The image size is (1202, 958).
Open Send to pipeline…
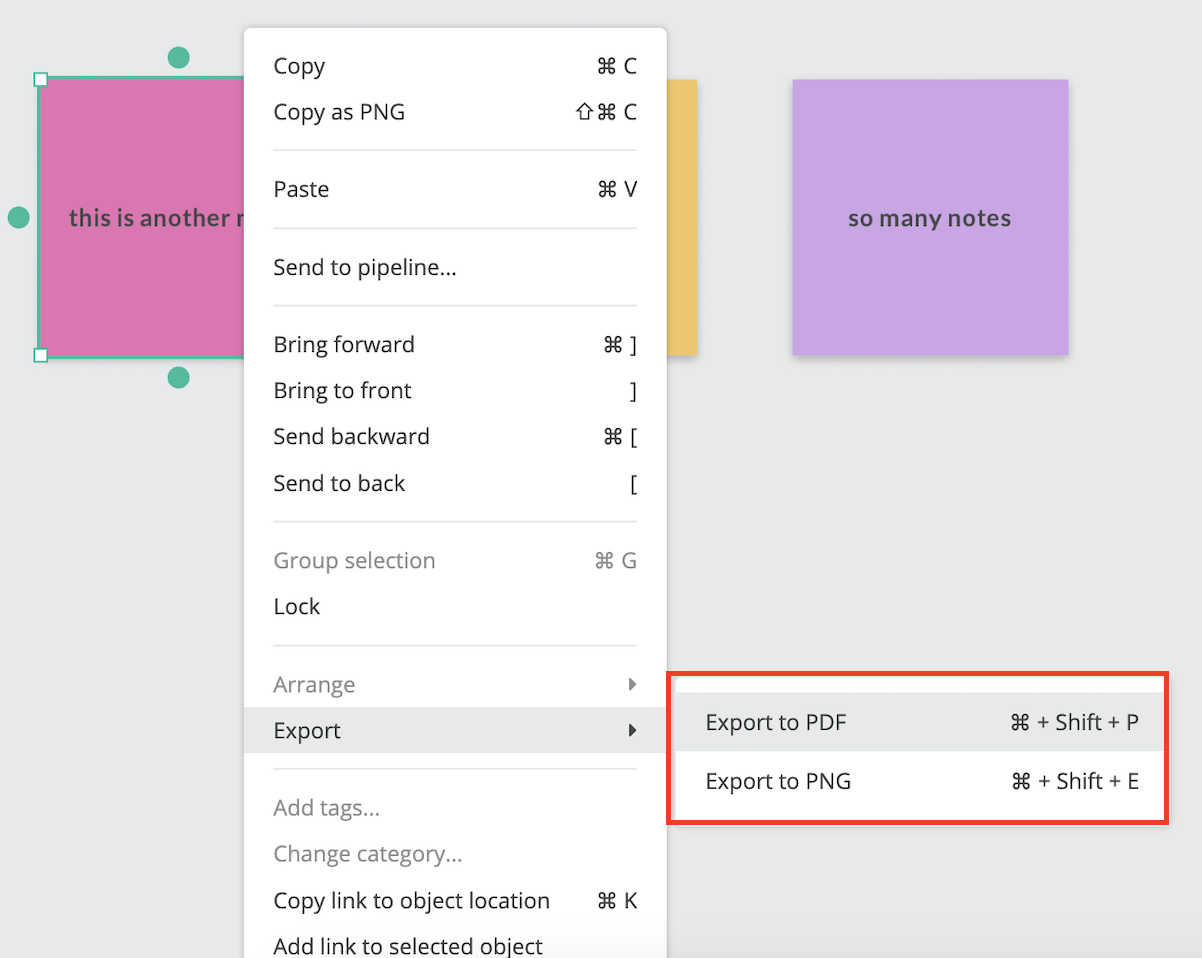[x=455, y=267]
